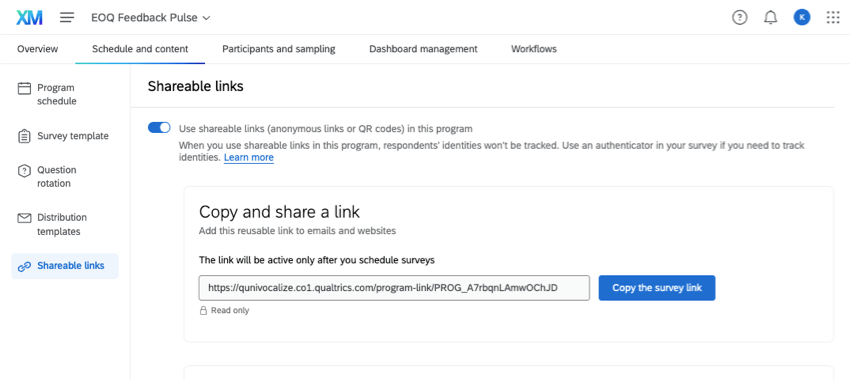Viewport: 850px width, 380px height.
Task: Click the XM logo
Action: click(x=29, y=17)
